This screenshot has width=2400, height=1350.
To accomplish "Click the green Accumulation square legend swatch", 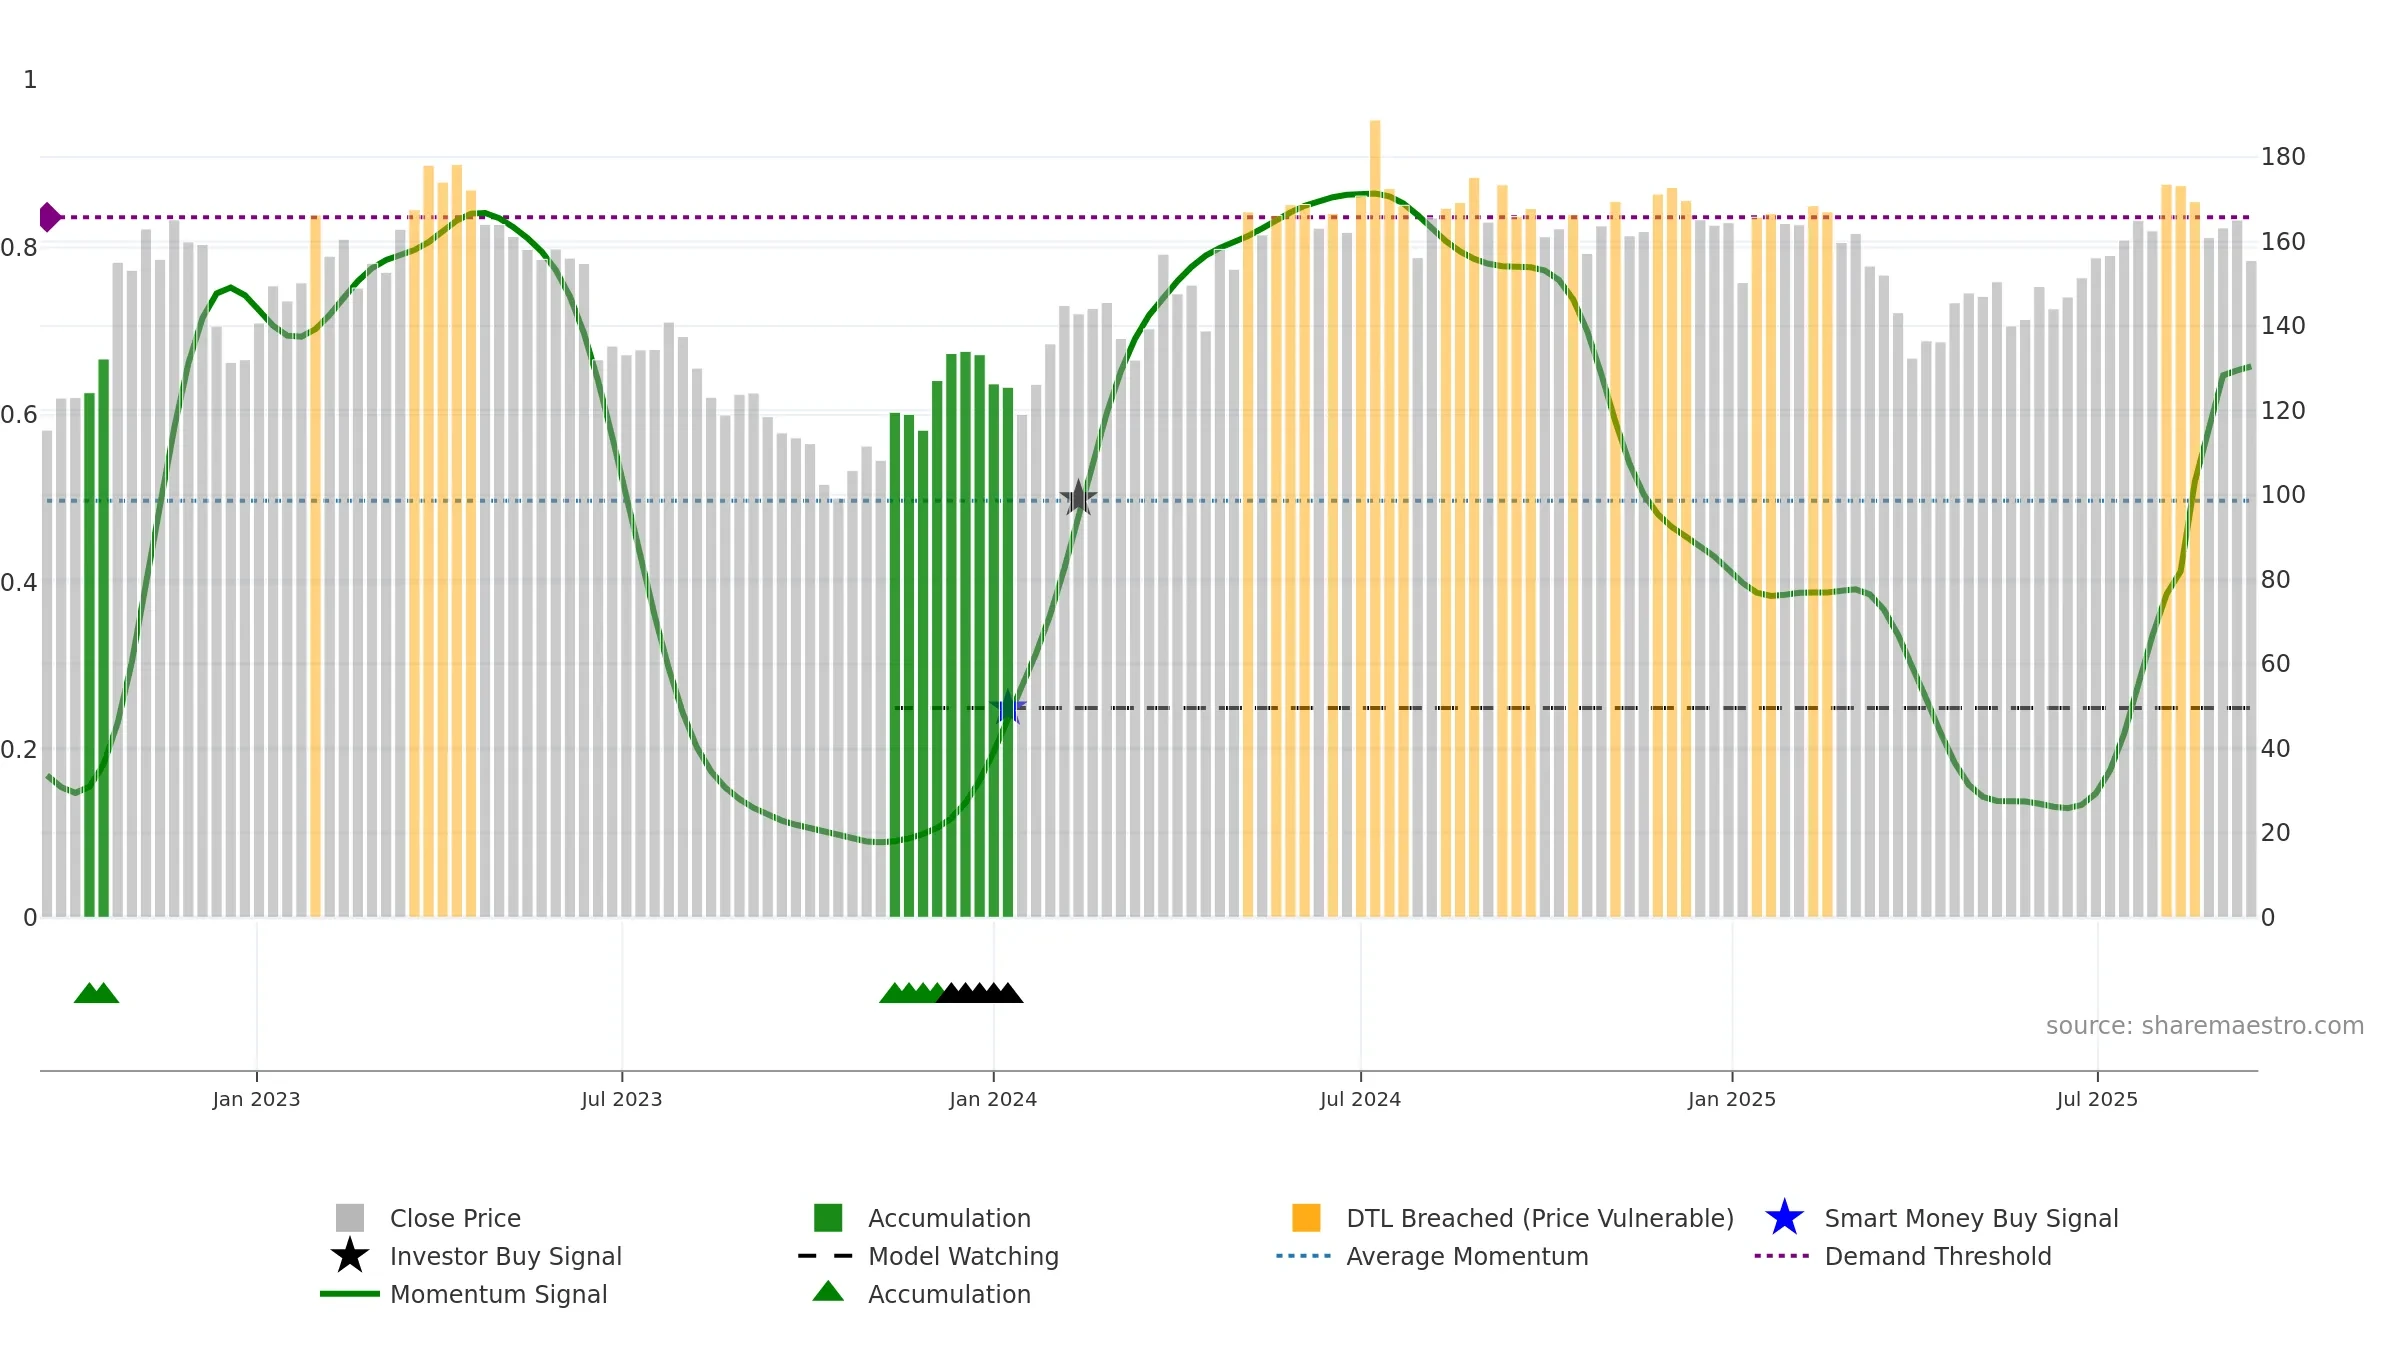I will (828, 1218).
